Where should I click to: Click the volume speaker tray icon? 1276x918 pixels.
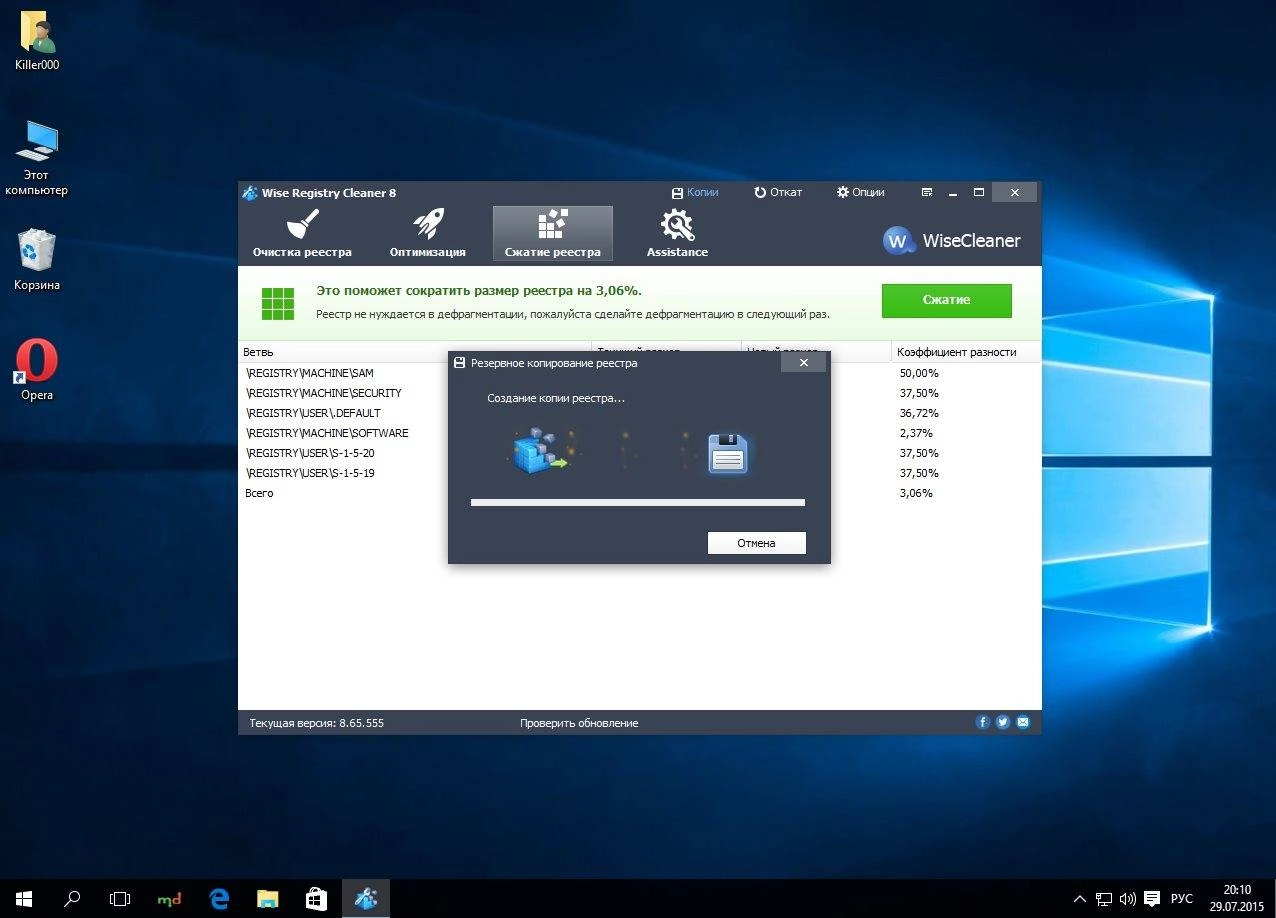pyautogui.click(x=1128, y=899)
